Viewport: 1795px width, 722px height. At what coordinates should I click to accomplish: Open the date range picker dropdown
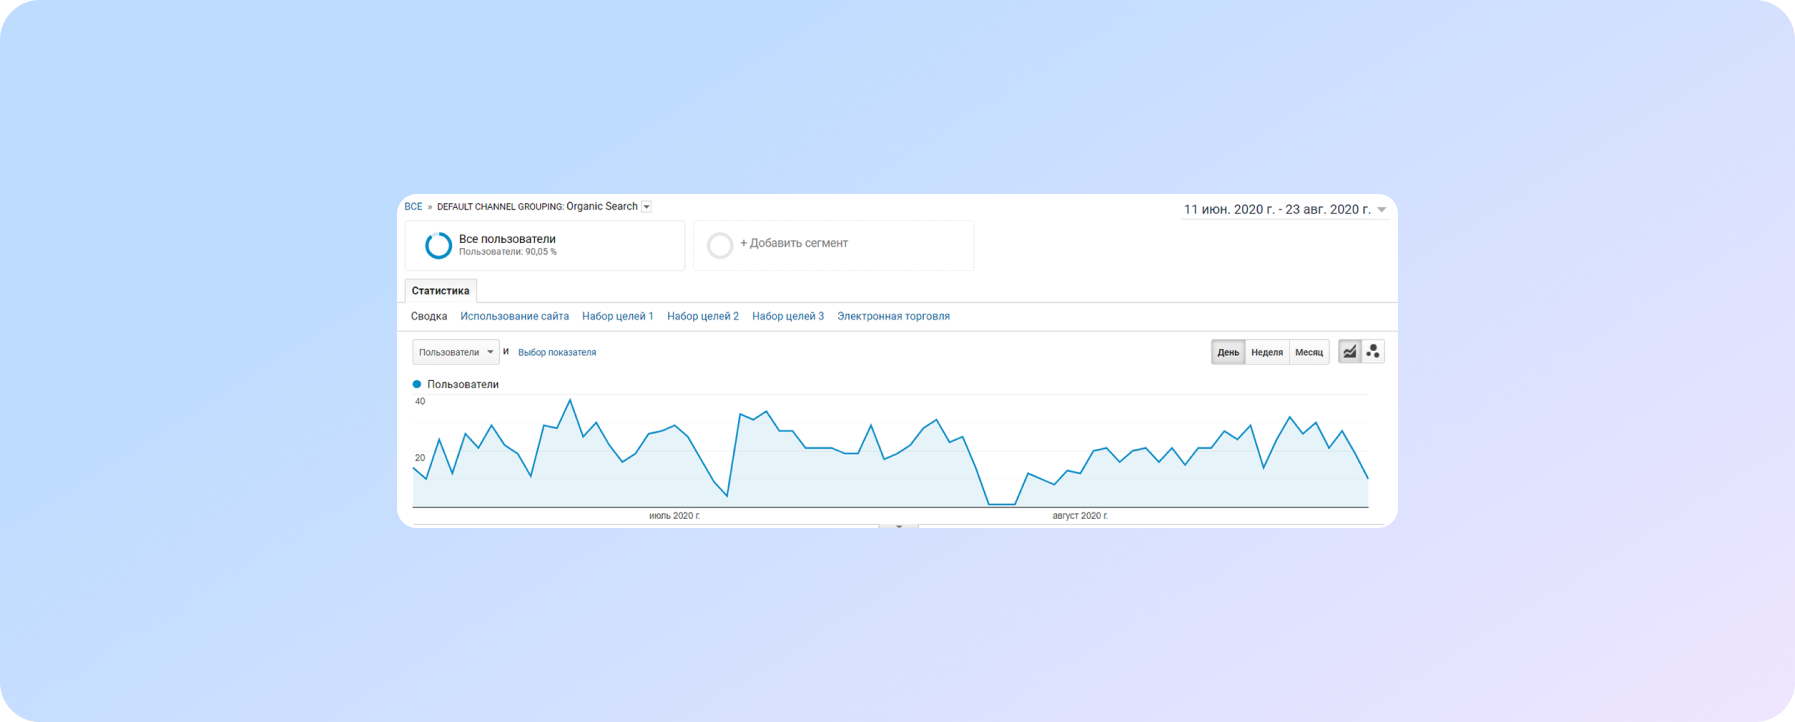1382,210
